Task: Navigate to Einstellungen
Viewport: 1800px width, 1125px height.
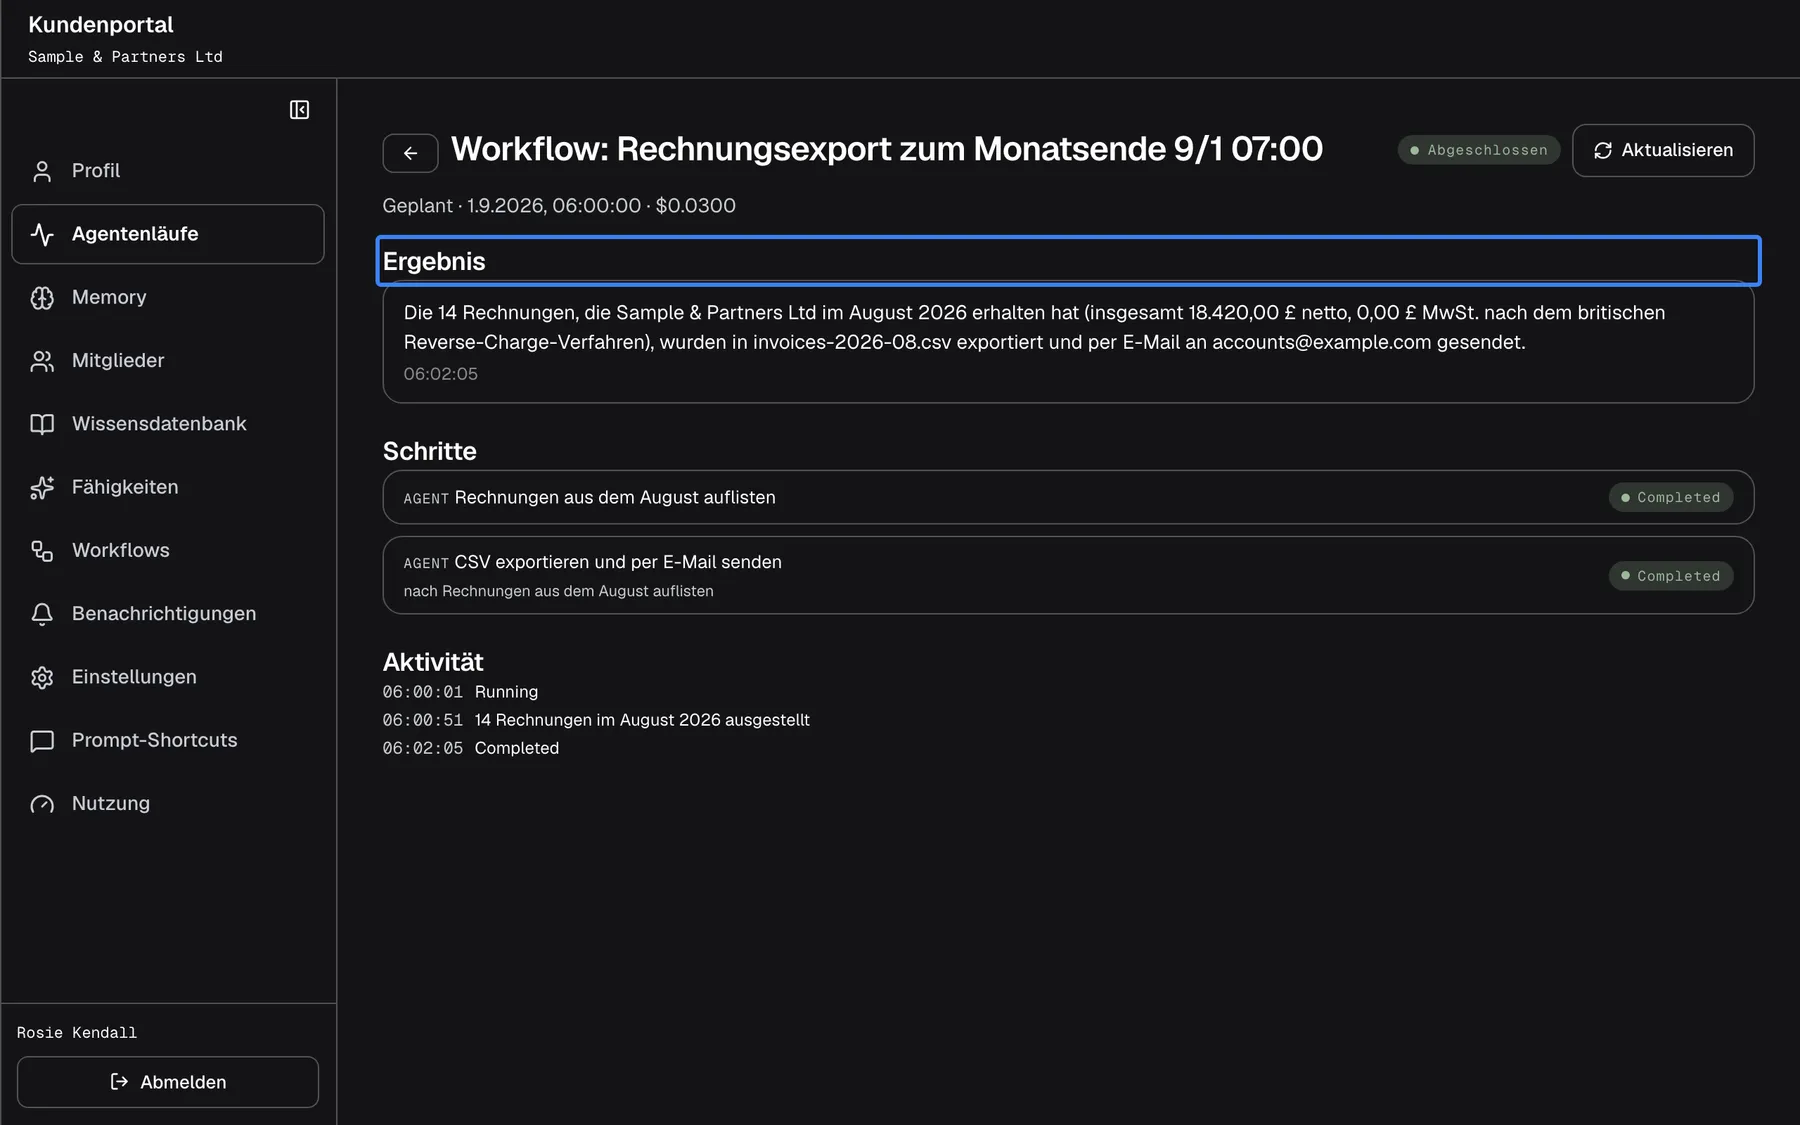Action: (x=168, y=677)
